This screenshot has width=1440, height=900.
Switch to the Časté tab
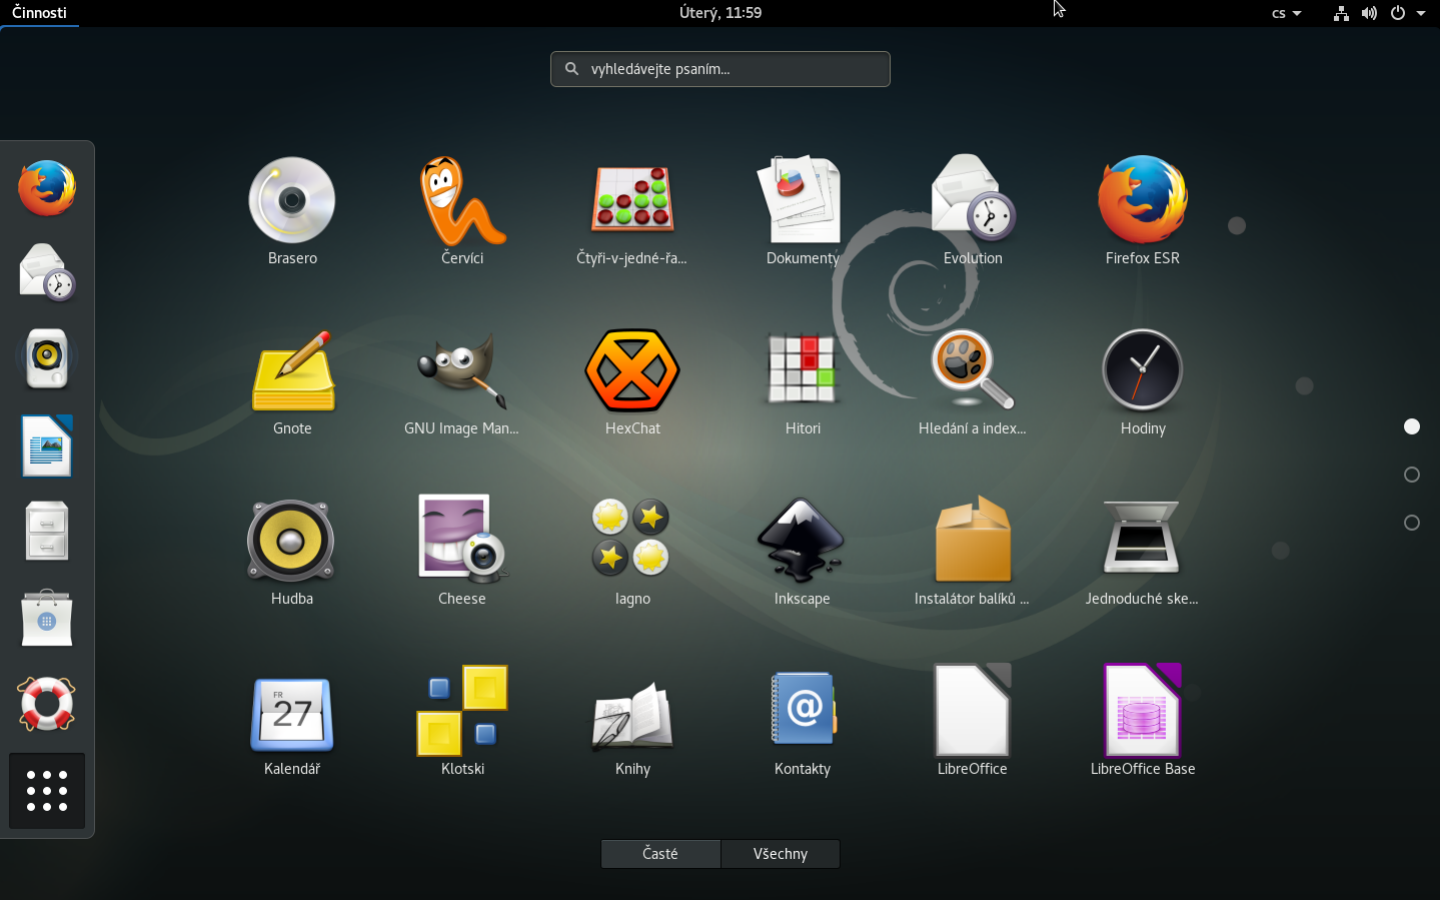click(x=660, y=854)
